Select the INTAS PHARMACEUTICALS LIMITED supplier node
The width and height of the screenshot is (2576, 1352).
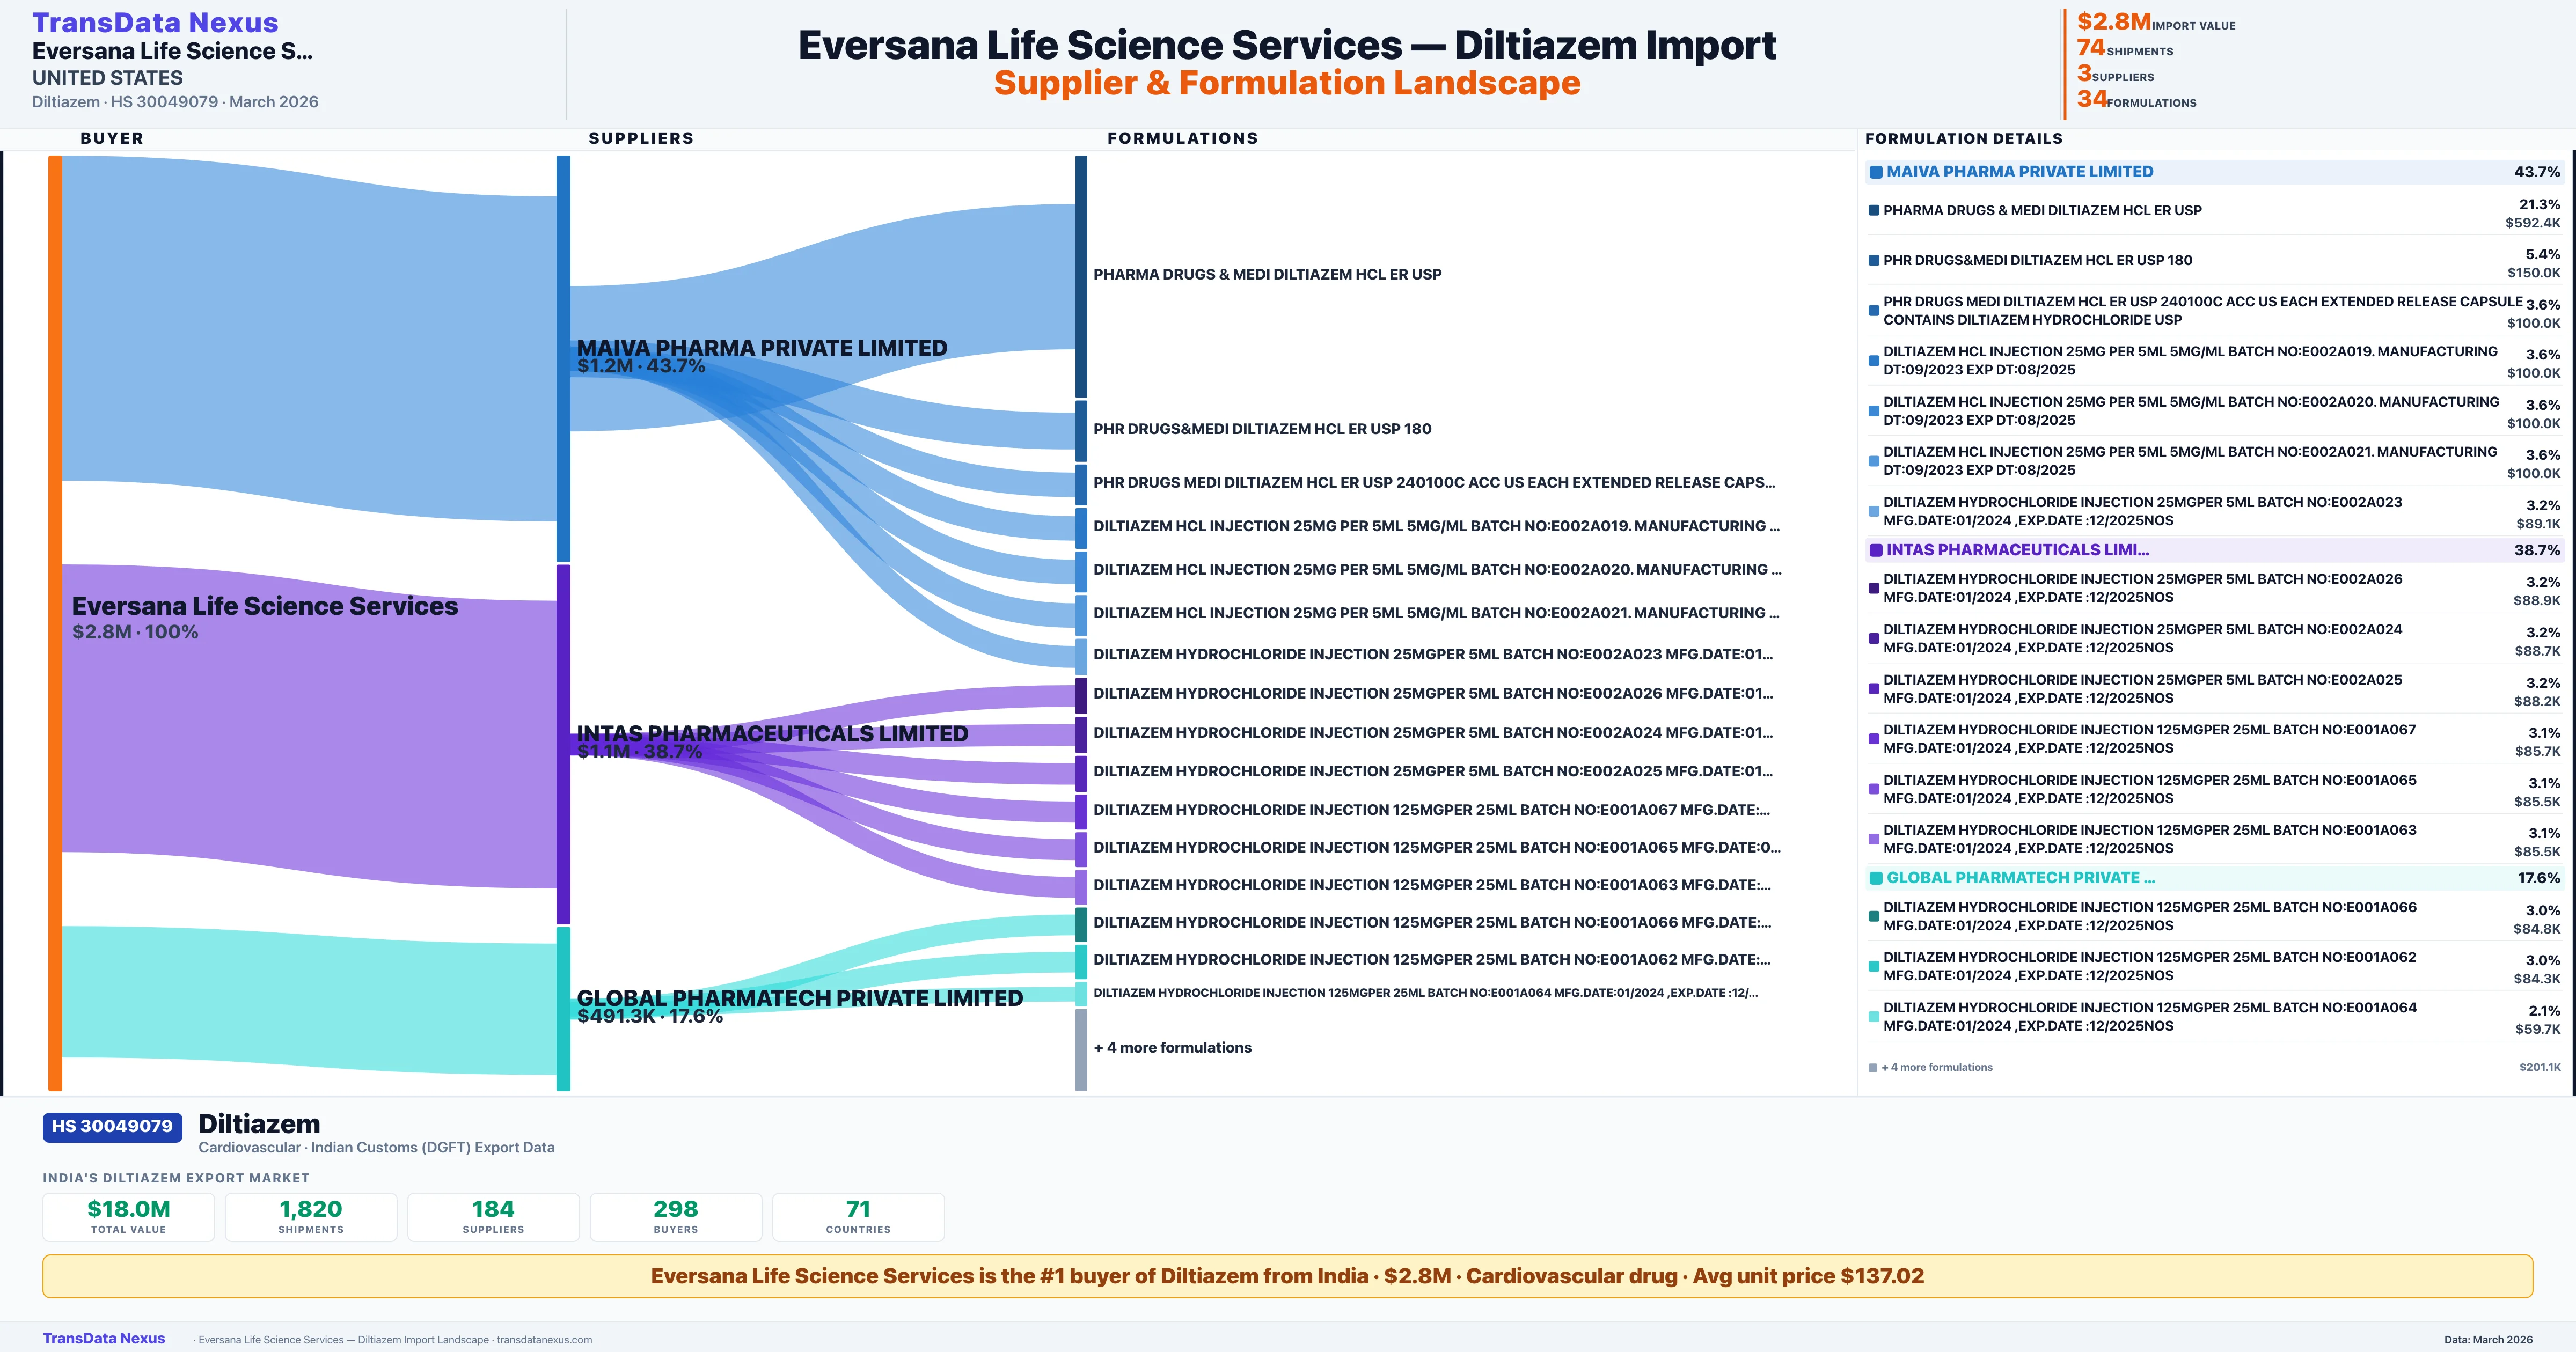click(563, 743)
